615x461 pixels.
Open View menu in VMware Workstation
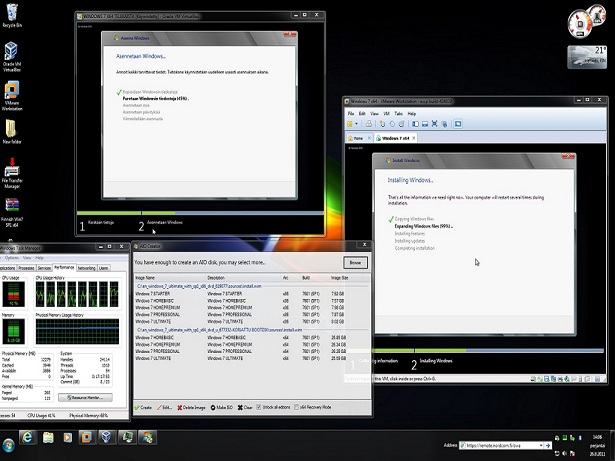375,113
